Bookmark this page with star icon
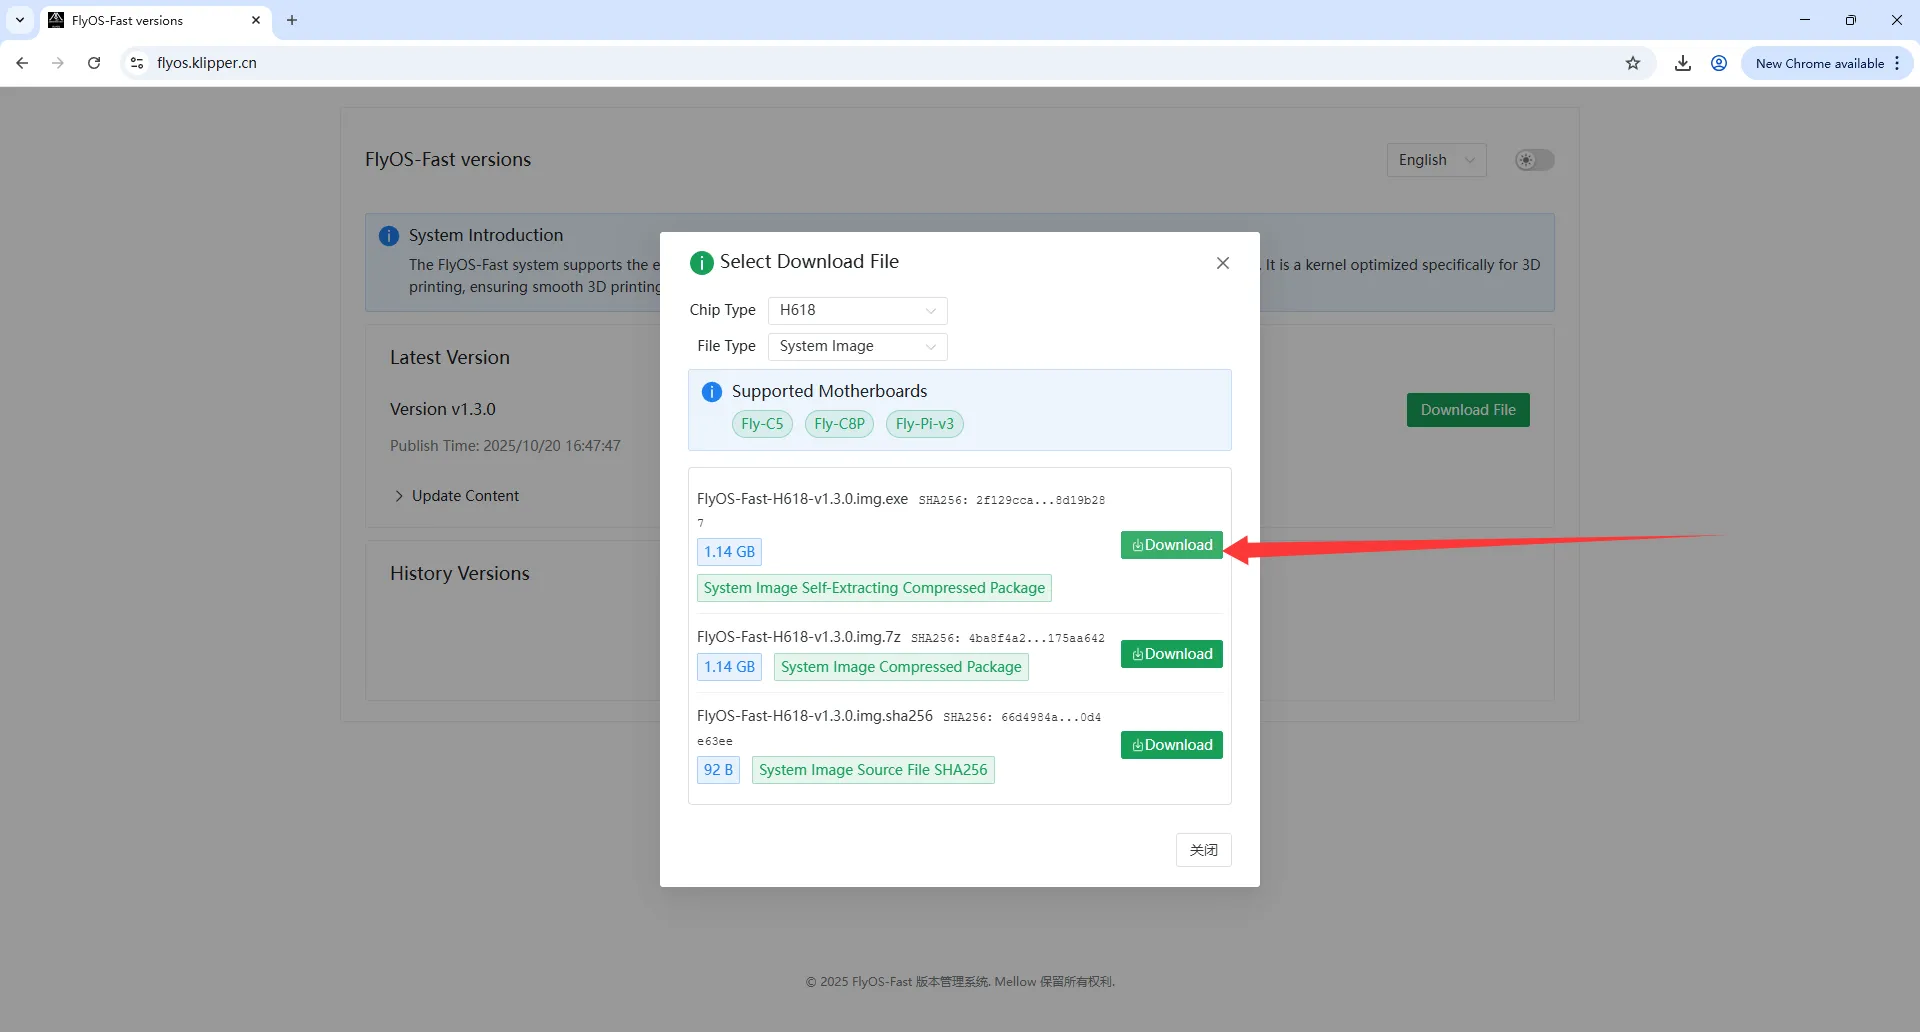 pyautogui.click(x=1633, y=63)
